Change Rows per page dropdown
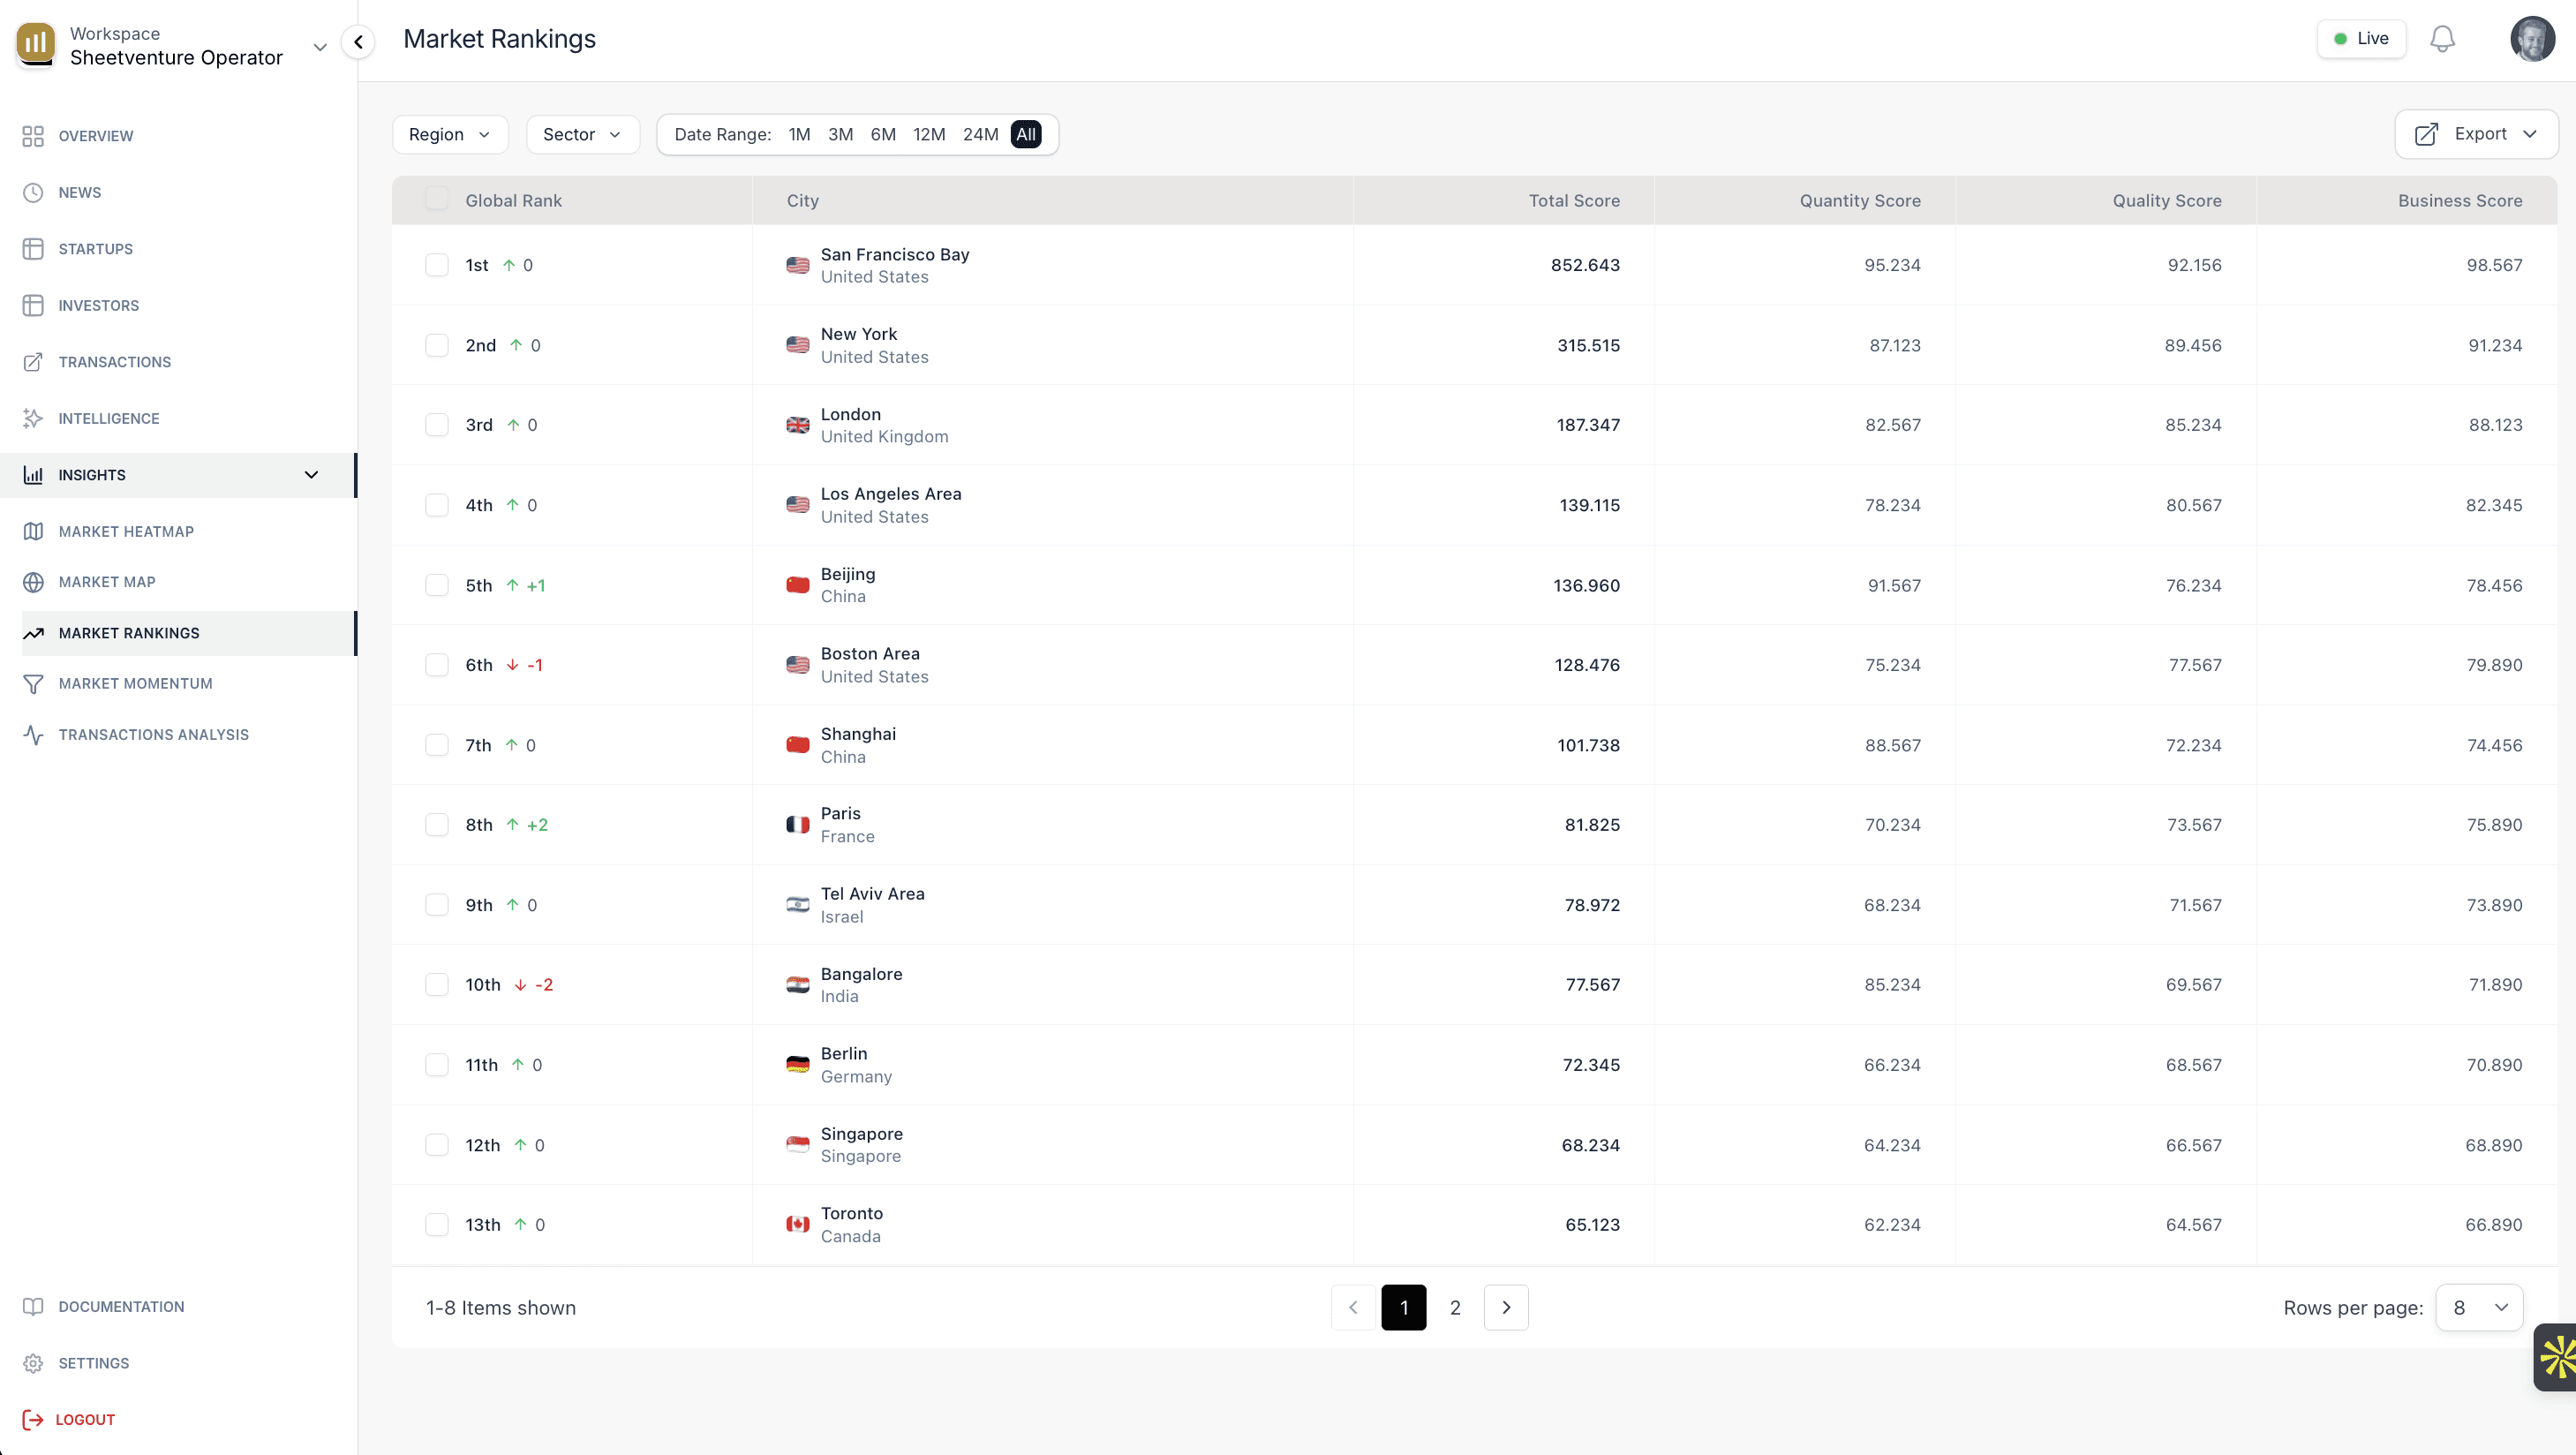 pyautogui.click(x=2479, y=1308)
